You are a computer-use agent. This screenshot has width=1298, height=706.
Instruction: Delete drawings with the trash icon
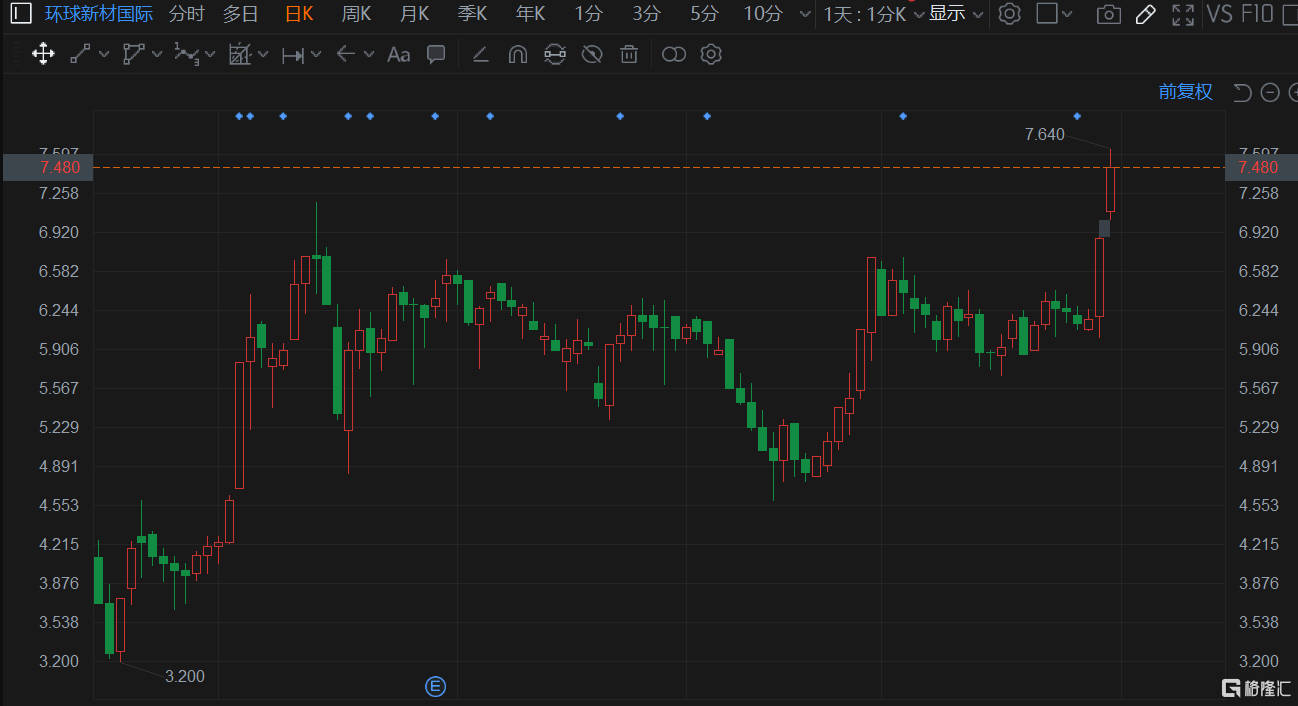click(x=628, y=54)
